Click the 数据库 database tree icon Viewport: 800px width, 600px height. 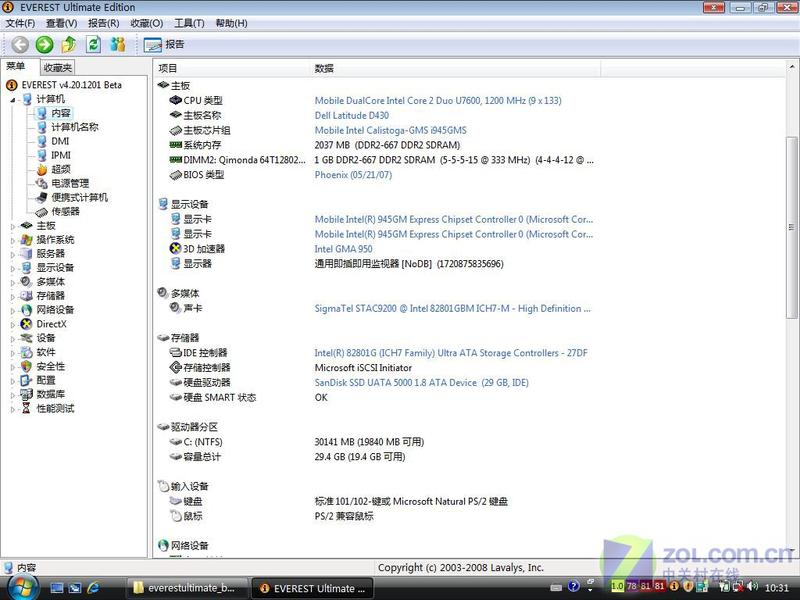(x=27, y=394)
